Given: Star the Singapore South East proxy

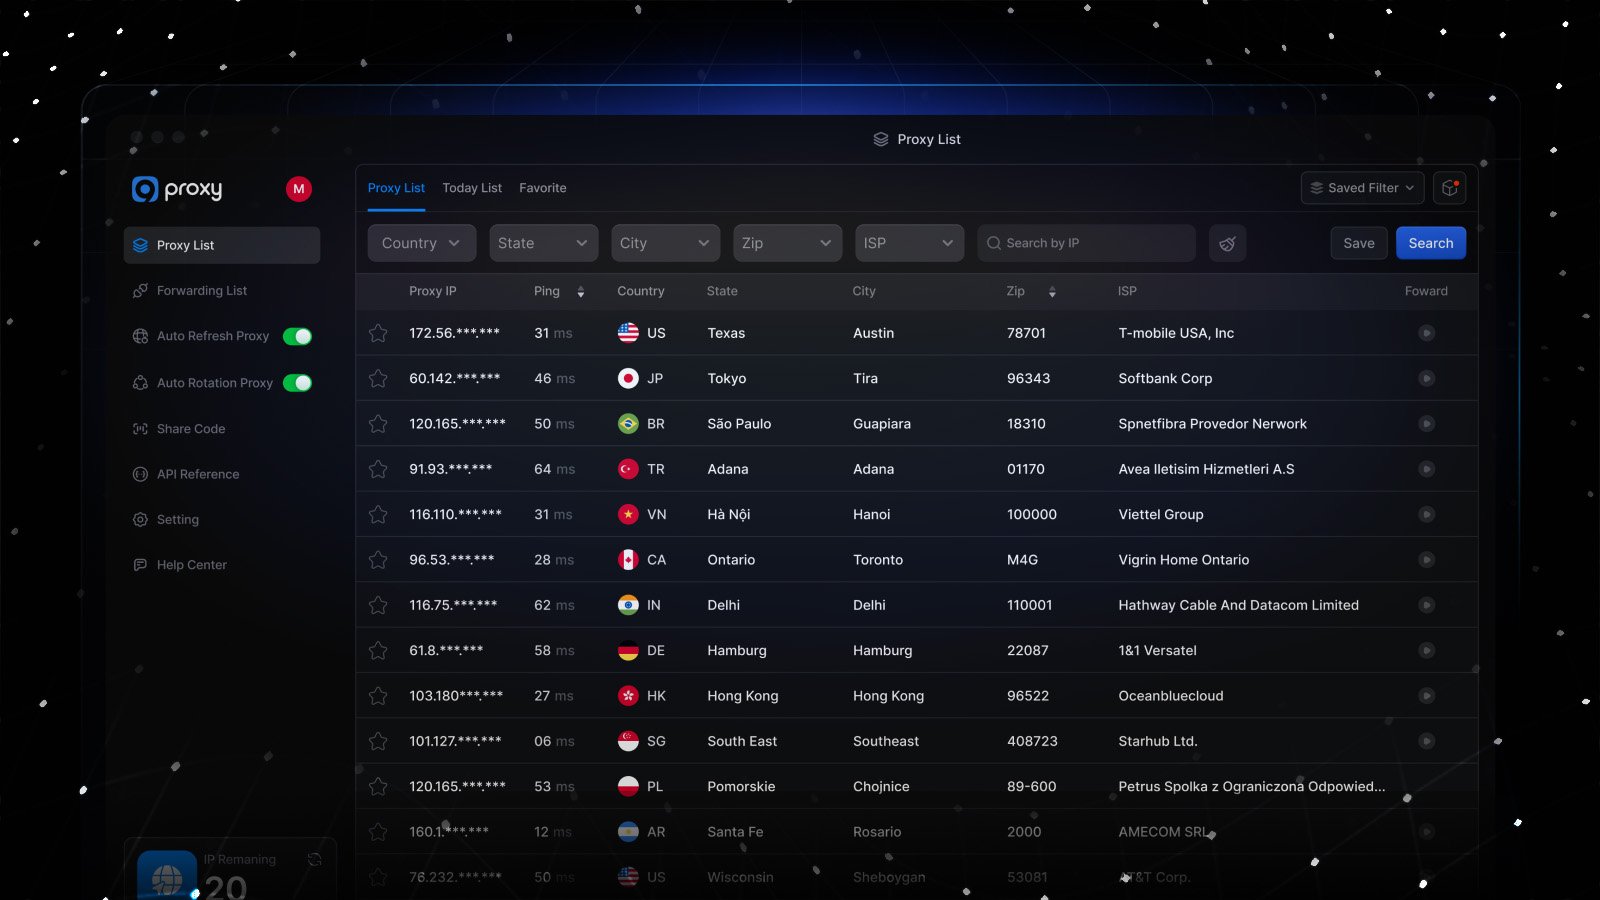Looking at the screenshot, I should (x=378, y=741).
